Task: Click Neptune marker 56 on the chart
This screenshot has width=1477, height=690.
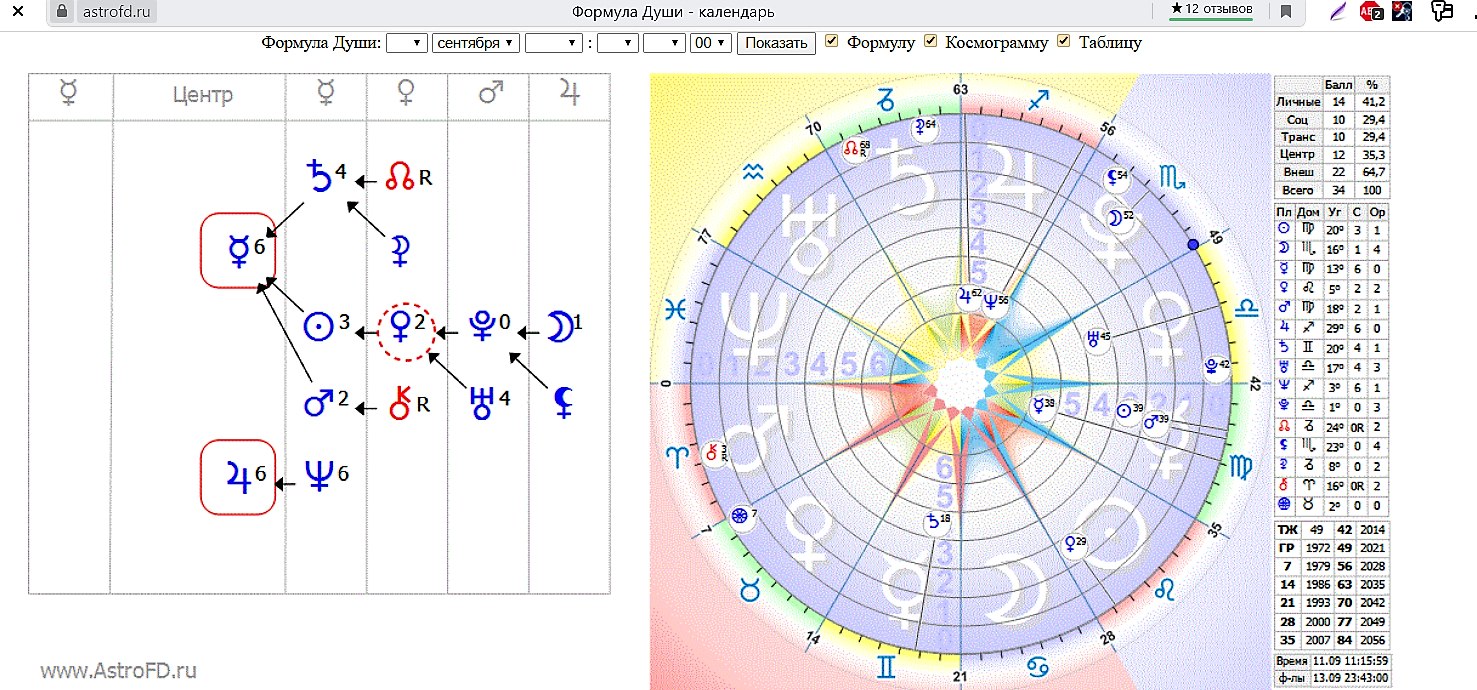Action: coord(996,301)
